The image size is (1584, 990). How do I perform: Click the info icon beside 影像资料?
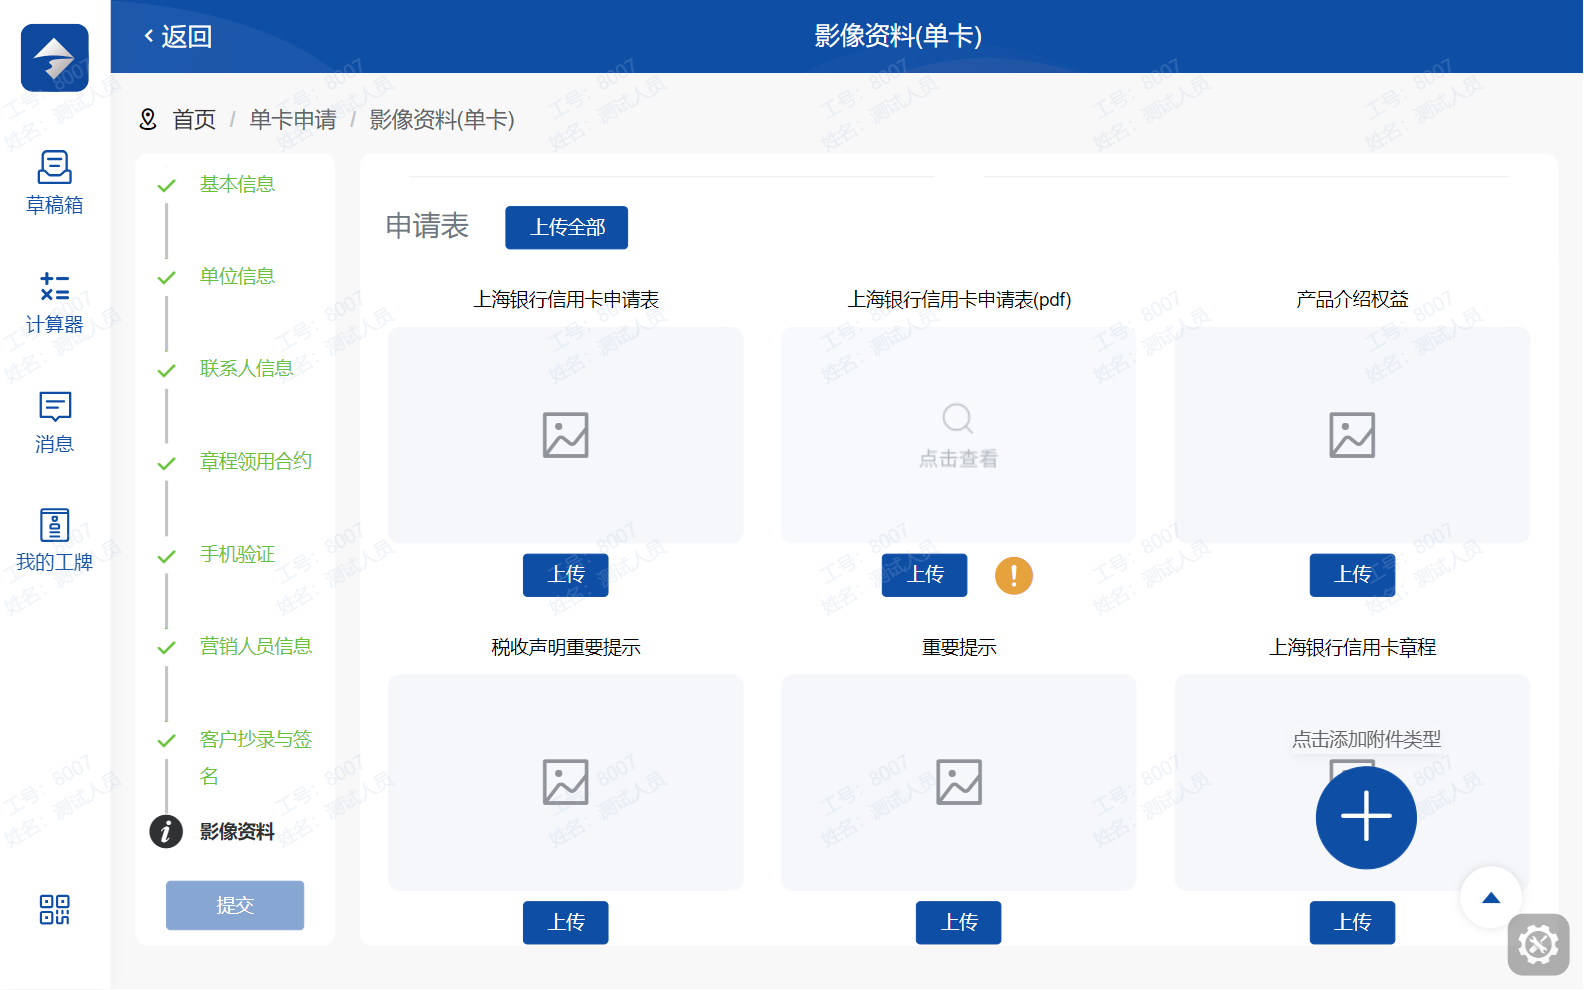(166, 831)
